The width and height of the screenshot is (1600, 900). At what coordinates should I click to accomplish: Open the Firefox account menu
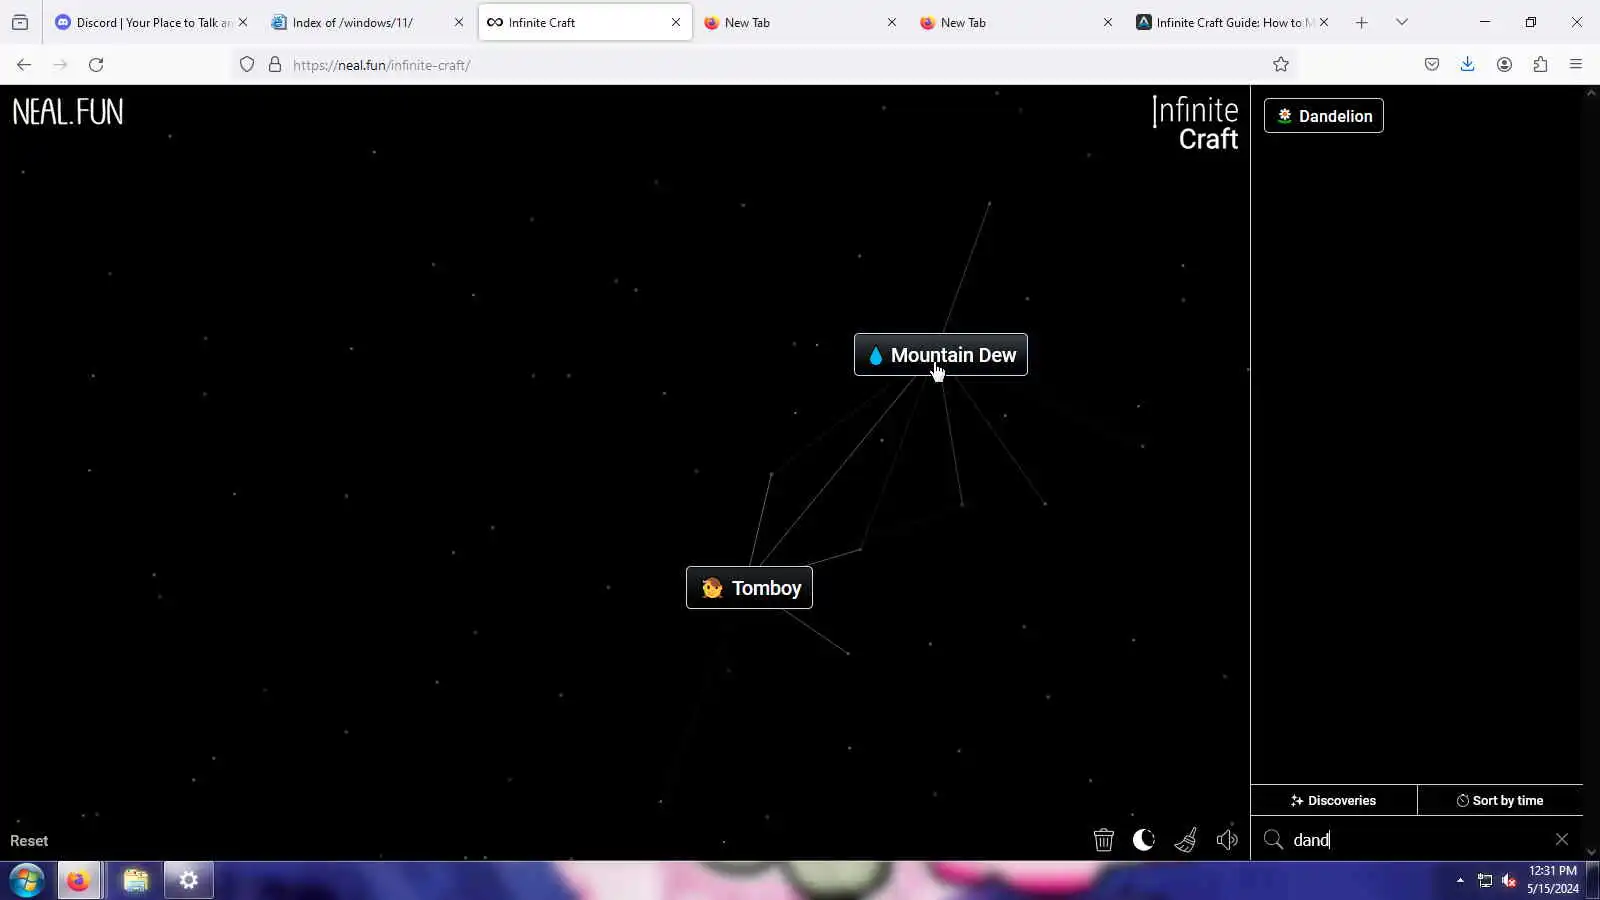click(x=1504, y=65)
